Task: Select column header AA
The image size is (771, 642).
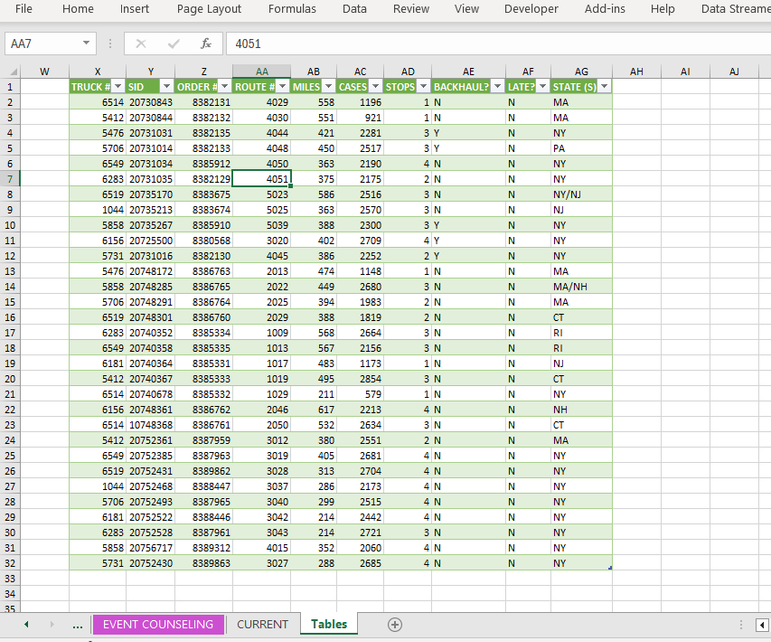Action: 262,72
